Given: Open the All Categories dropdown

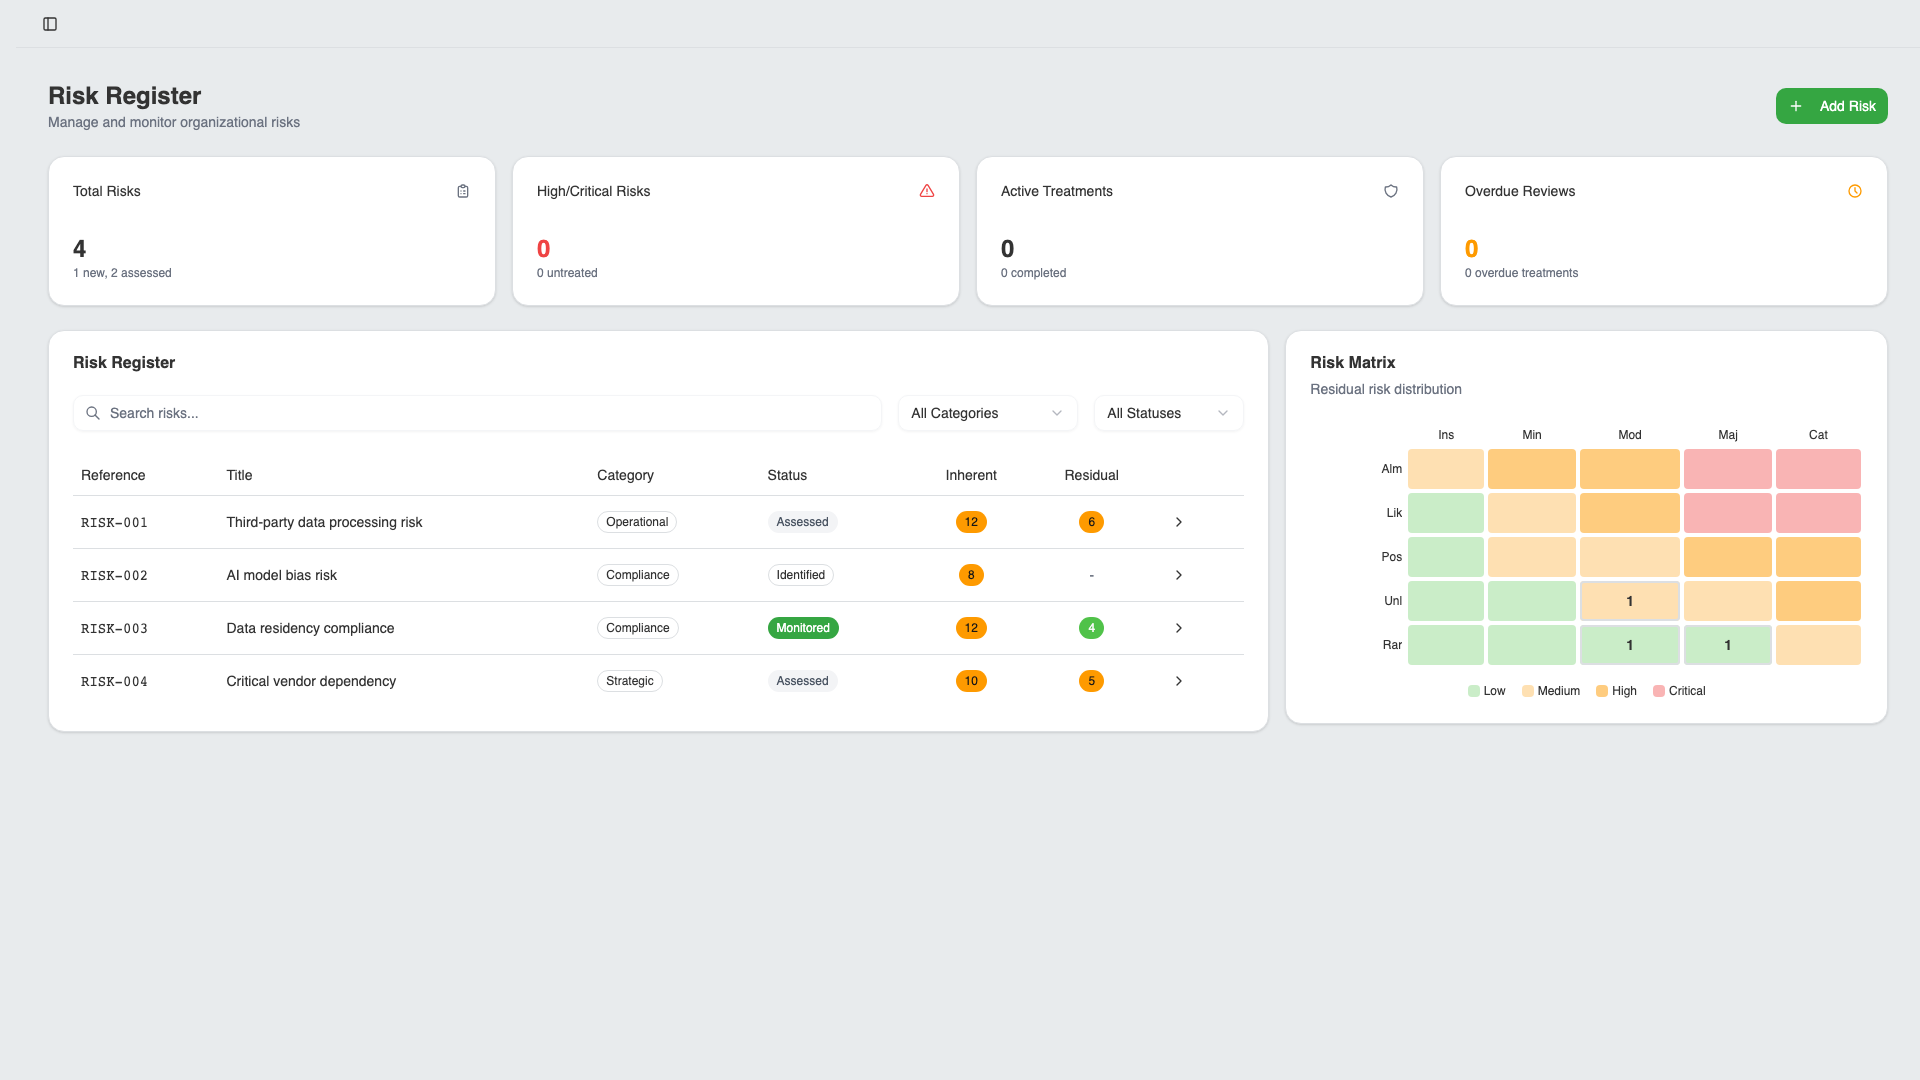Looking at the screenshot, I should point(987,413).
